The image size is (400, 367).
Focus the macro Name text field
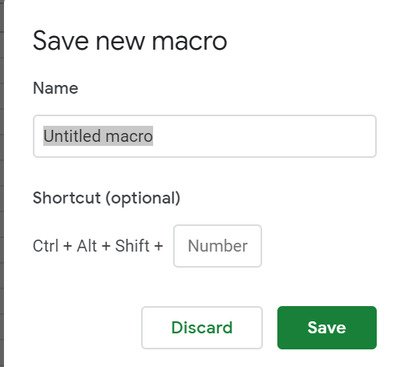tap(205, 136)
